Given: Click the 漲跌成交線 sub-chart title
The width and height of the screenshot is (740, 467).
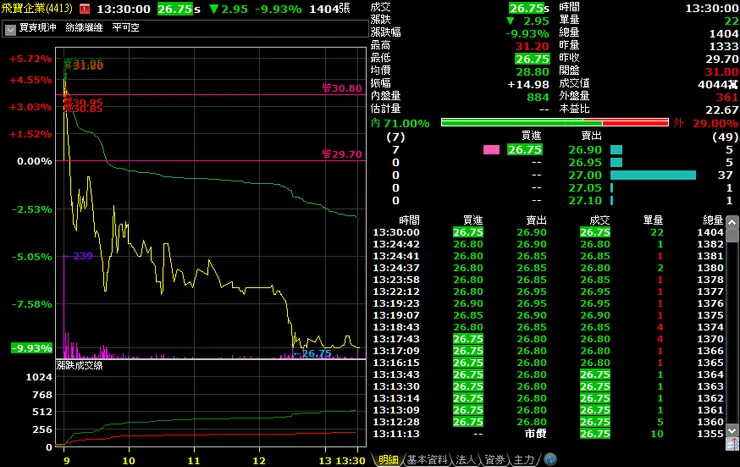Looking at the screenshot, I should point(79,366).
